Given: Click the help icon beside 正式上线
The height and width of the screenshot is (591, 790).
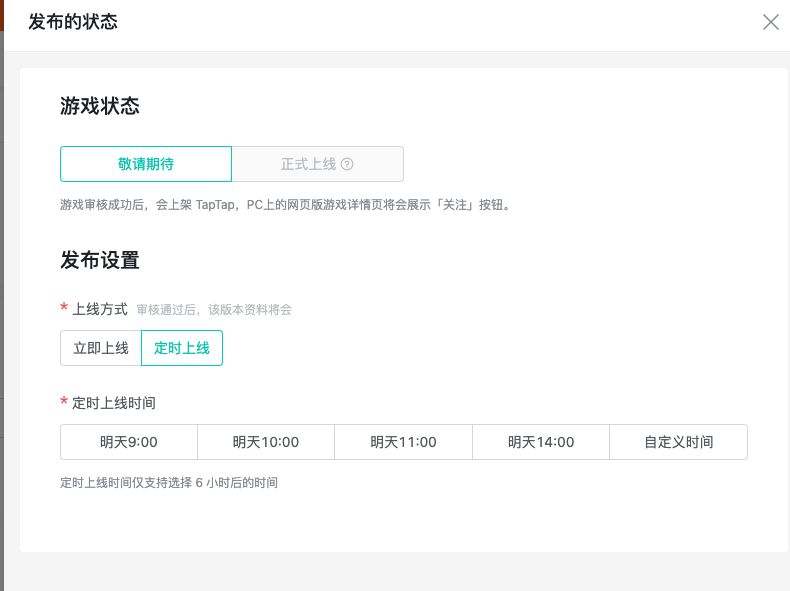Looking at the screenshot, I should click(347, 164).
